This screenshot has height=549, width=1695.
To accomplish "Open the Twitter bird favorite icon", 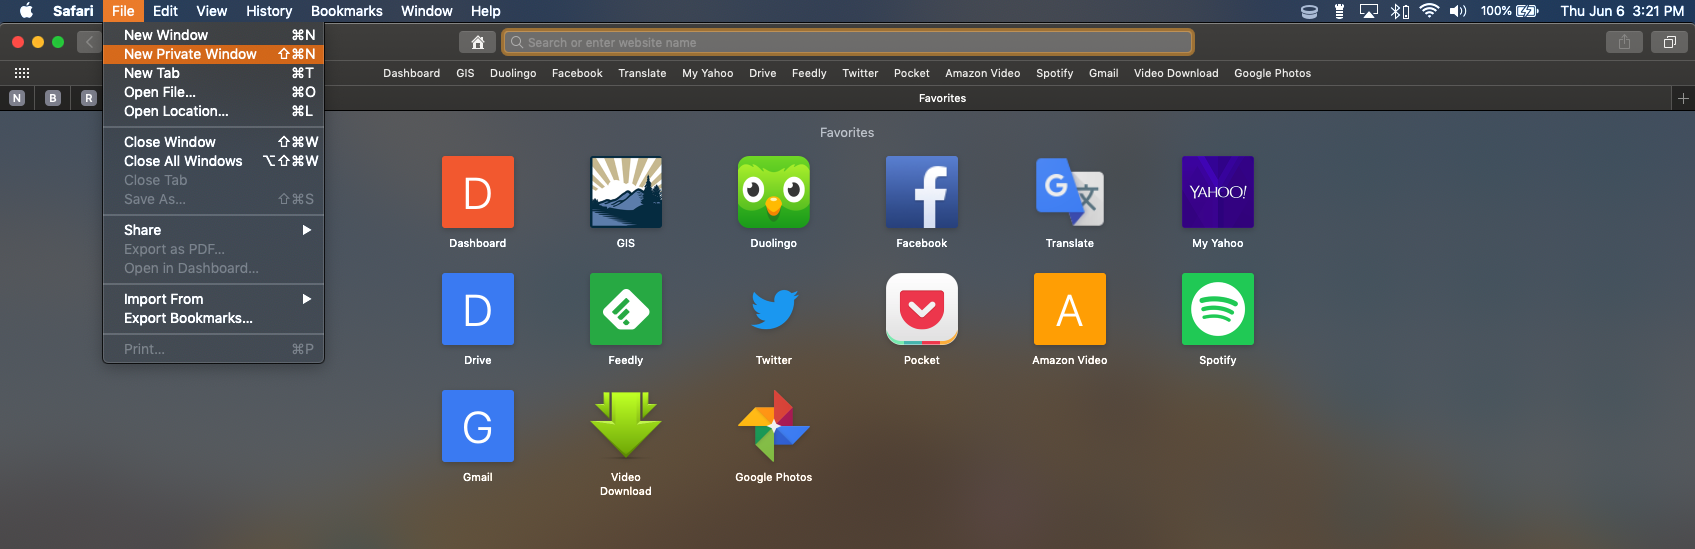I will (x=774, y=309).
